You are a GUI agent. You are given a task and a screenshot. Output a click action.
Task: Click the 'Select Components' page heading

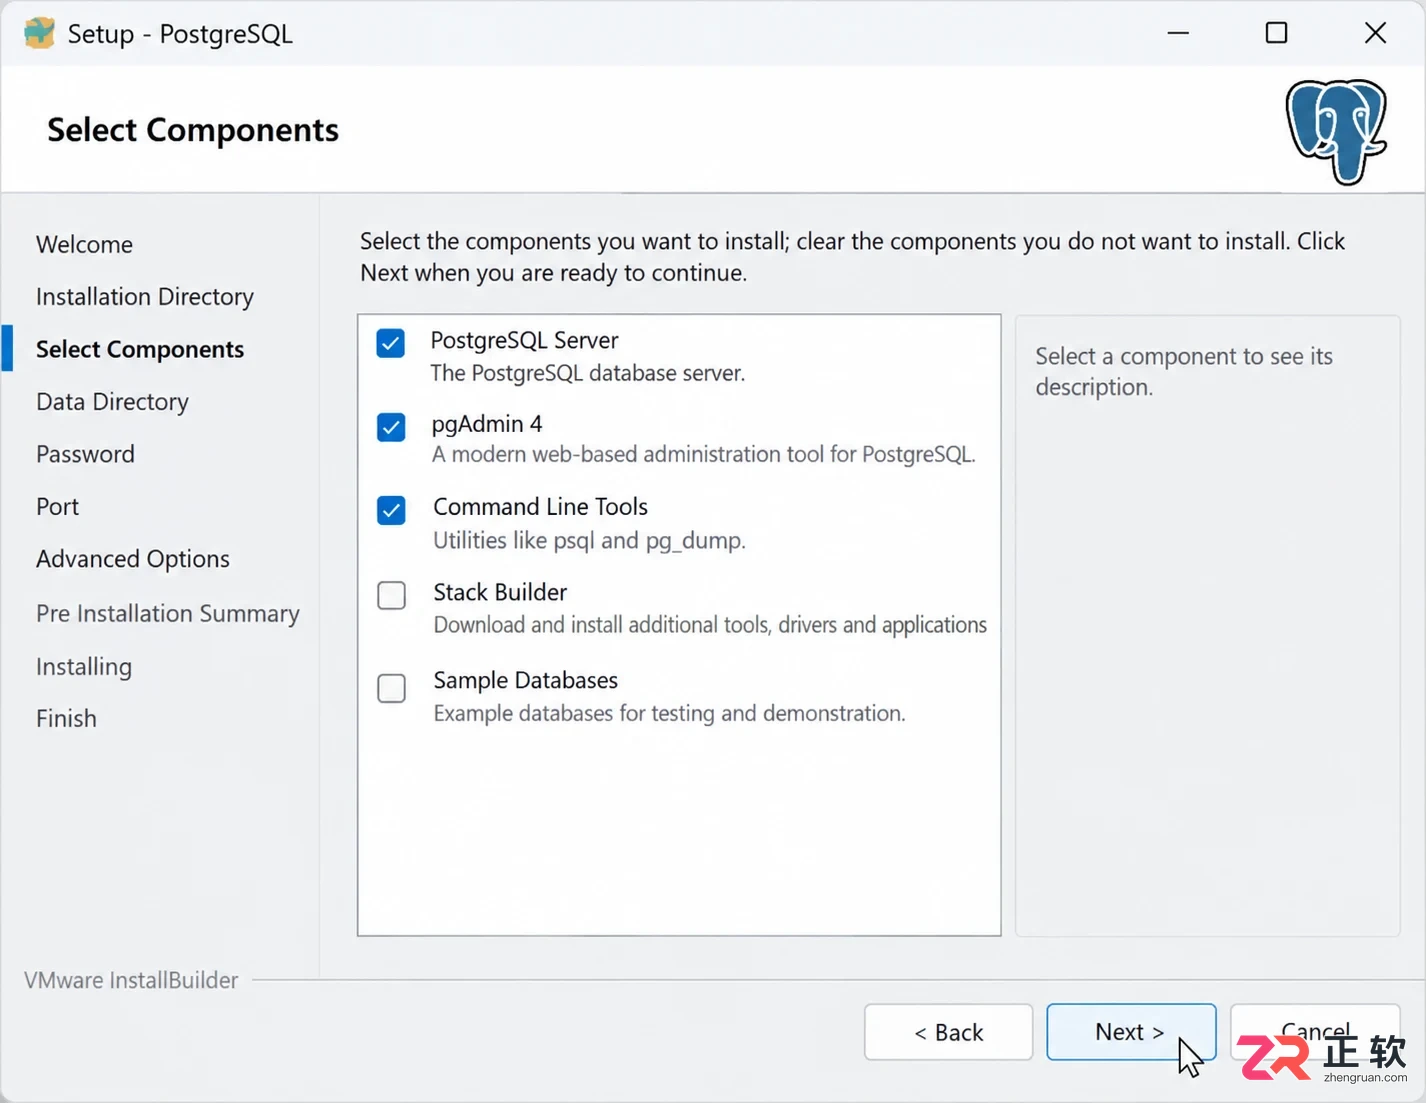(x=193, y=130)
